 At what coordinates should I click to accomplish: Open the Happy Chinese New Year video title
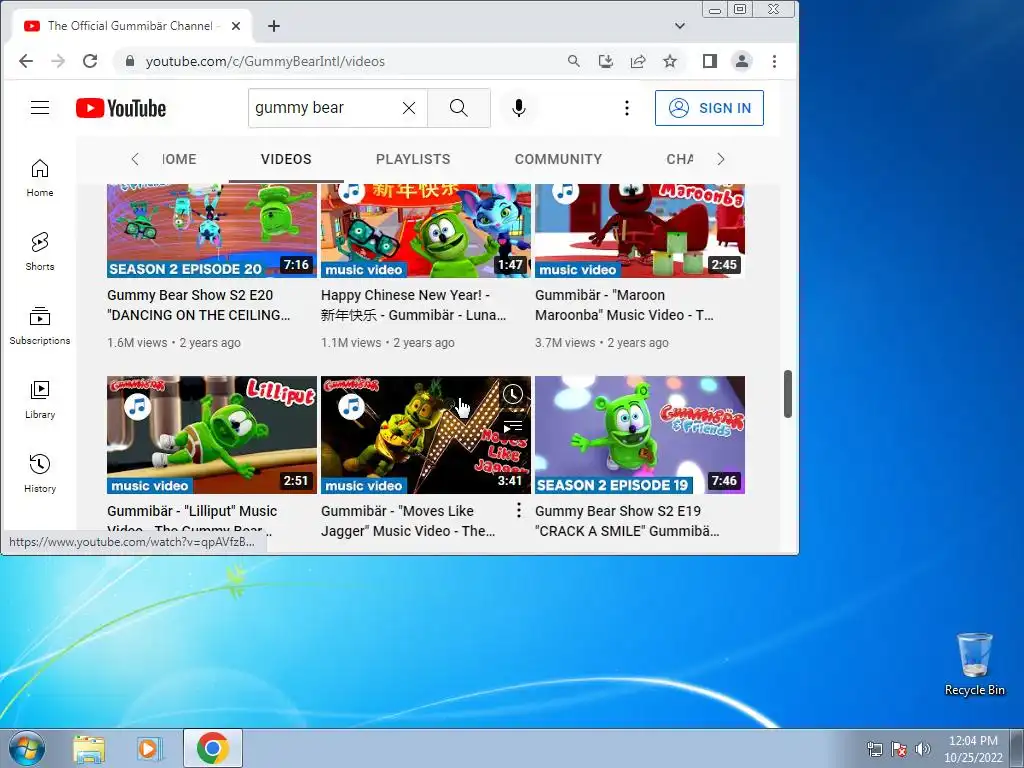pyautogui.click(x=413, y=305)
